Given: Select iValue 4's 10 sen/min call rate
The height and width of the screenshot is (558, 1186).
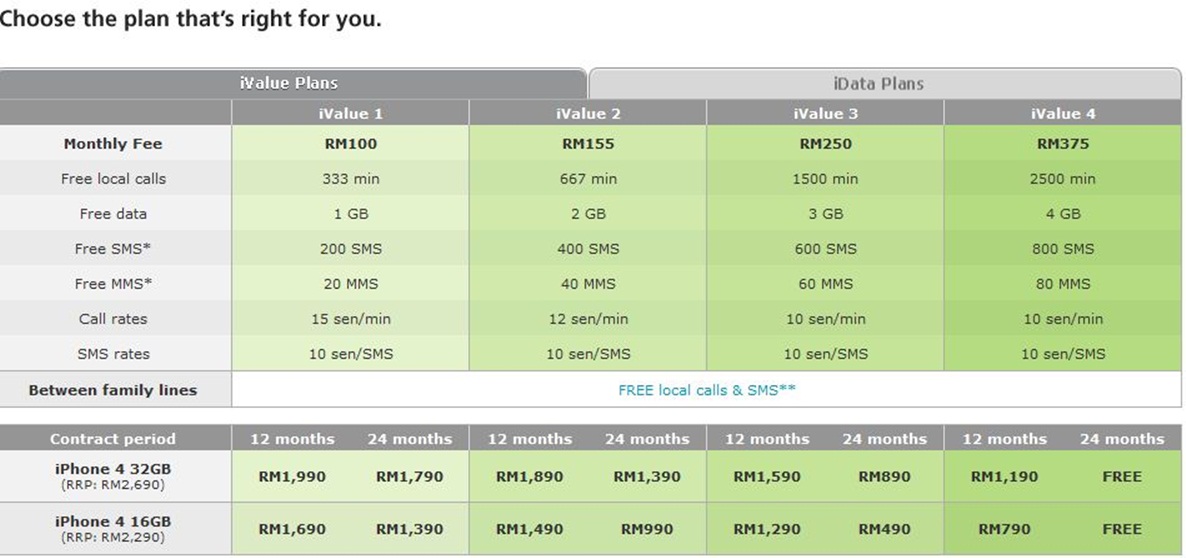Looking at the screenshot, I should tap(1063, 318).
